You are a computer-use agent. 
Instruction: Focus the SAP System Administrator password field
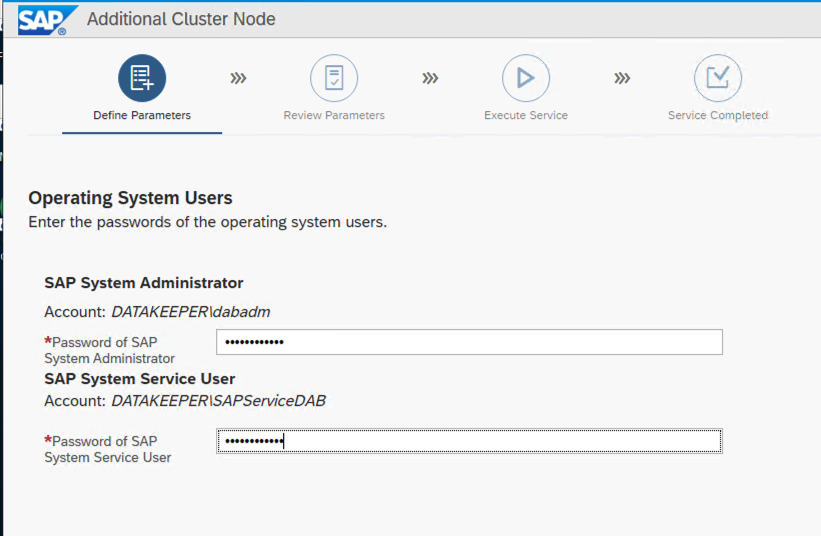click(469, 342)
